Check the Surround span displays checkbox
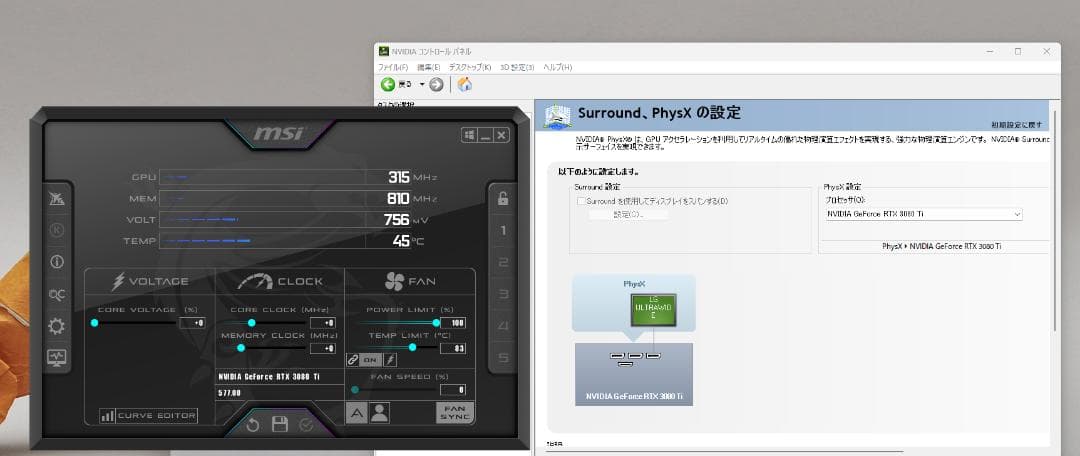Screen dimensions: 1080x456 pos(581,201)
